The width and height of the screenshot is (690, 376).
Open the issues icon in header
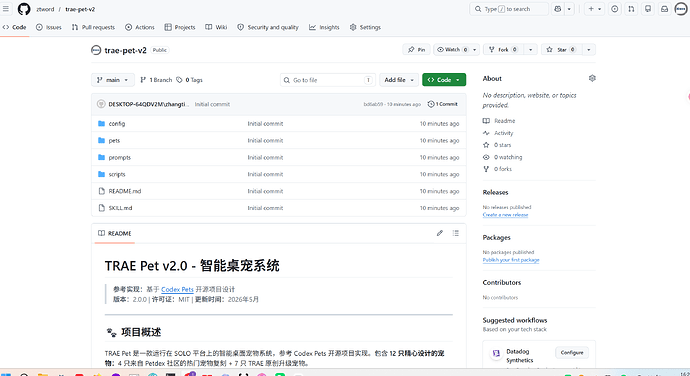pos(615,9)
